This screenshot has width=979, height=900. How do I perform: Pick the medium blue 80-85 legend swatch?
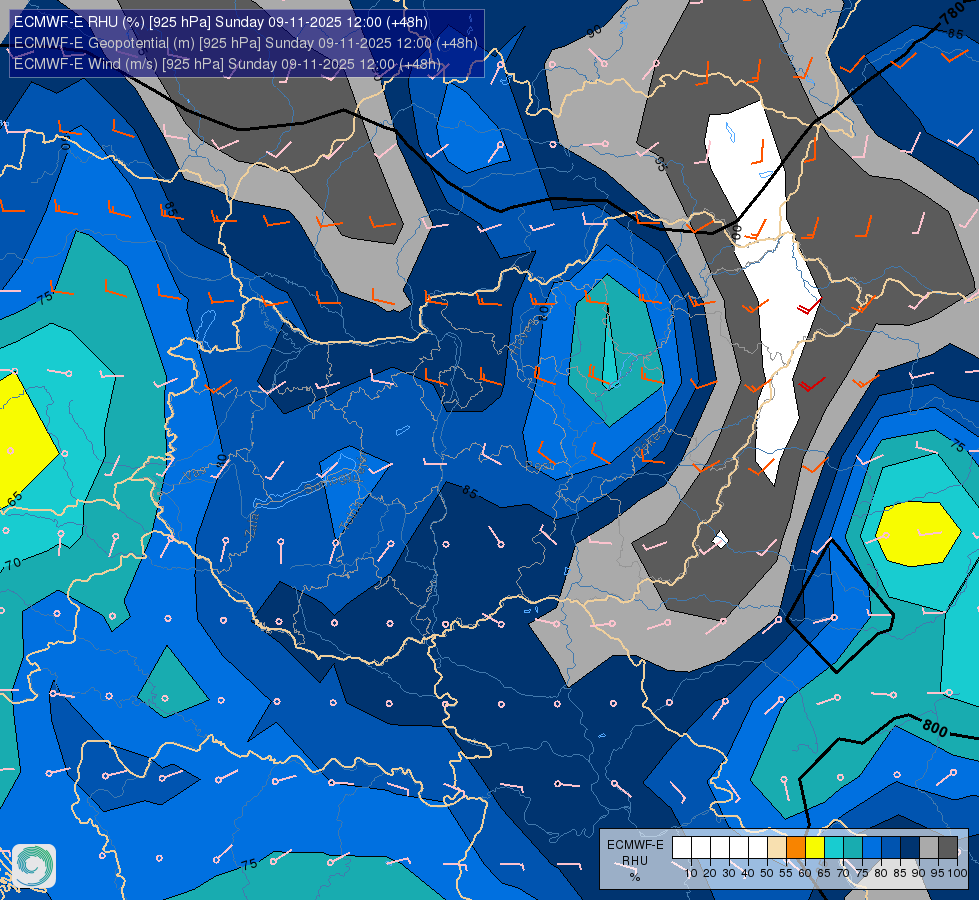click(891, 848)
